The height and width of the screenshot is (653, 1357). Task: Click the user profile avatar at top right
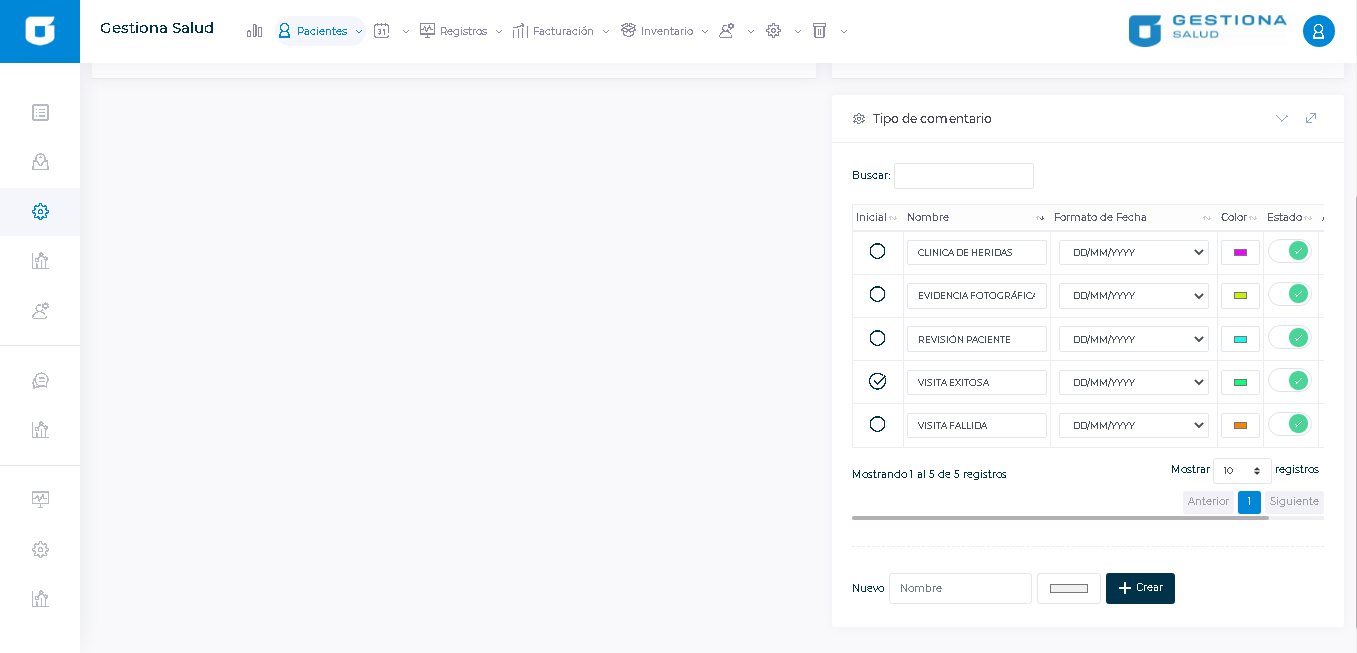[x=1318, y=31]
